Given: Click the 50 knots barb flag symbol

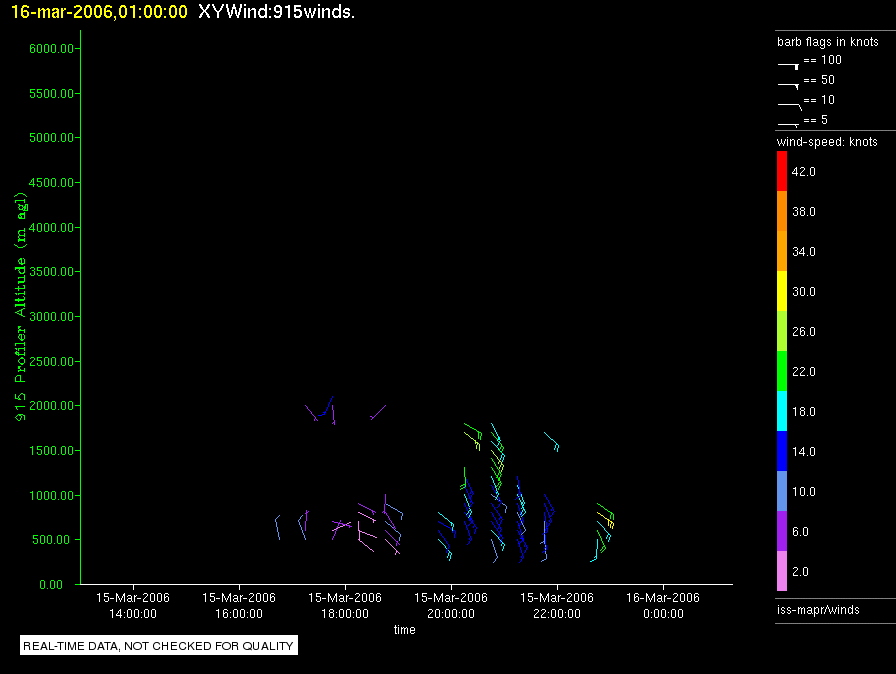Looking at the screenshot, I should (788, 86).
